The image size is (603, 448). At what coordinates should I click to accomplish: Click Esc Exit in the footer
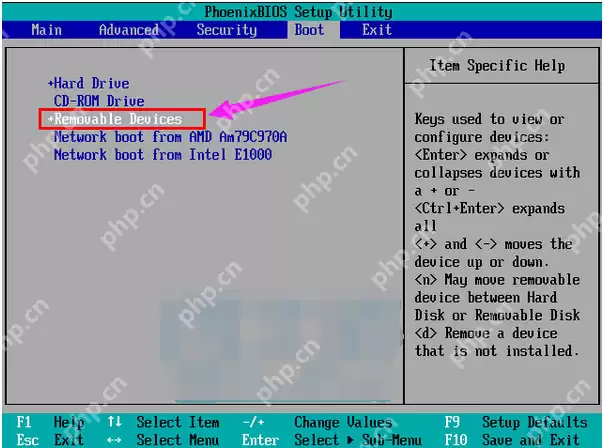point(48,439)
